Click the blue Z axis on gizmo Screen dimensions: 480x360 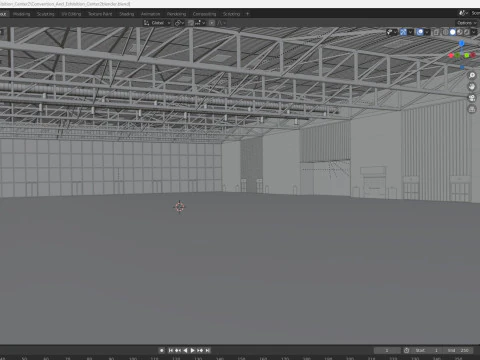coord(462,43)
